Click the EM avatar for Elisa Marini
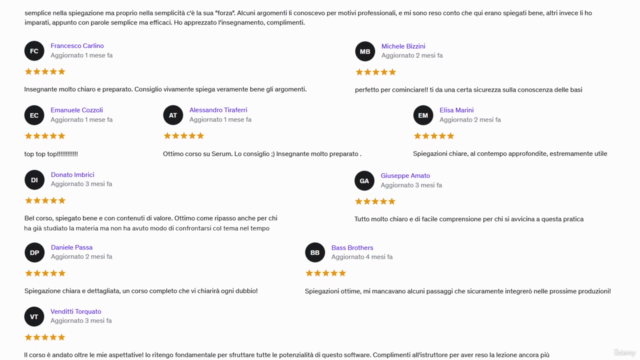The width and height of the screenshot is (640, 360). click(x=423, y=116)
